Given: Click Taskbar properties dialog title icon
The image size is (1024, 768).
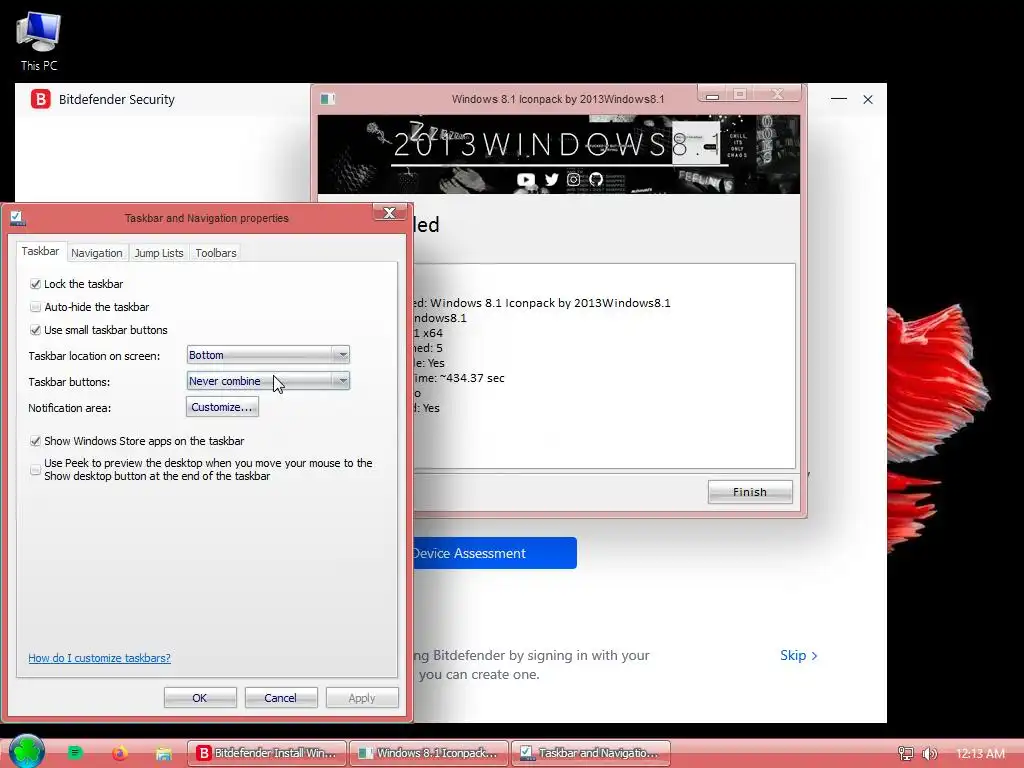Looking at the screenshot, I should 18,218.
